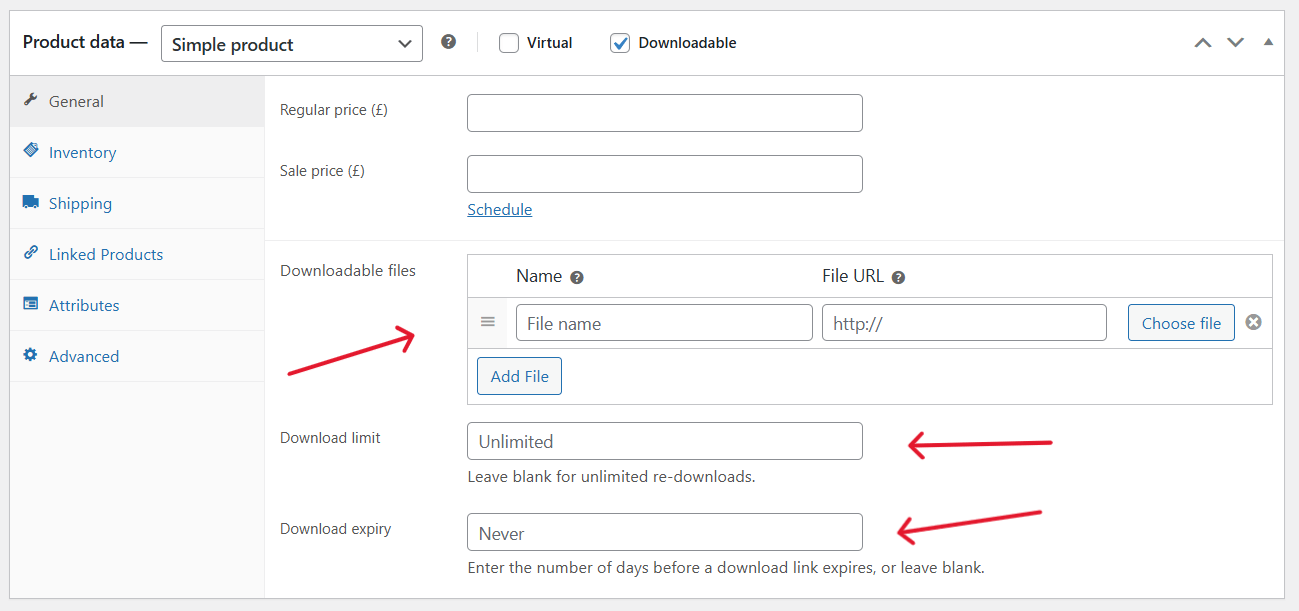
Task: Open the Simple product dropdown
Action: point(291,43)
